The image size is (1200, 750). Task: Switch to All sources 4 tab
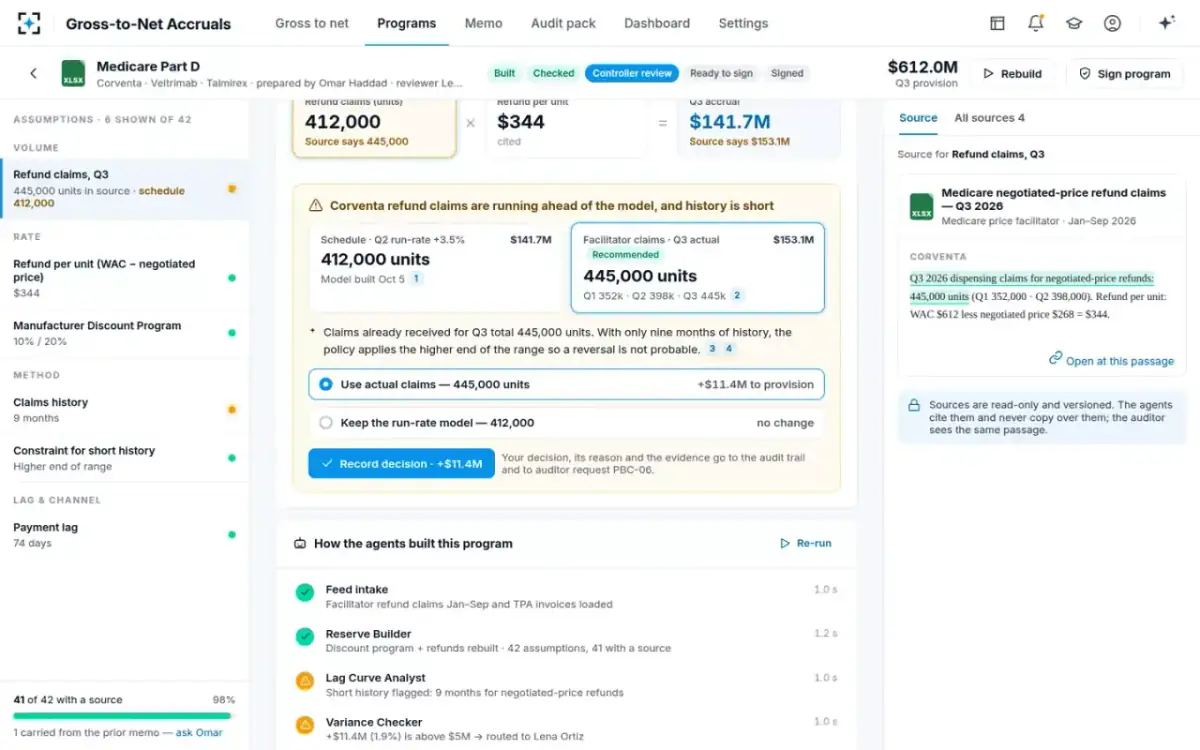(989, 118)
